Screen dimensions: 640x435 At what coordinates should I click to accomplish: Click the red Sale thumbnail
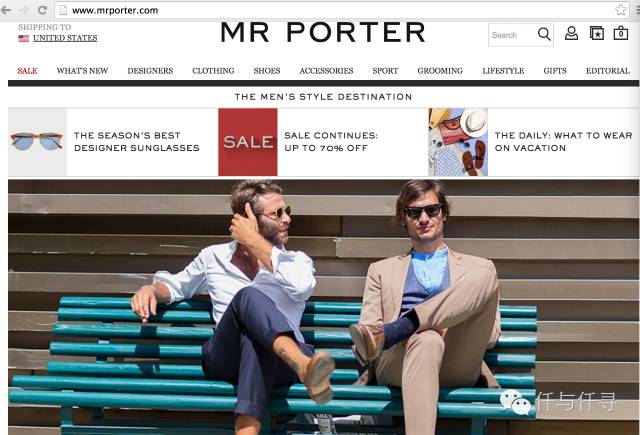tap(248, 142)
